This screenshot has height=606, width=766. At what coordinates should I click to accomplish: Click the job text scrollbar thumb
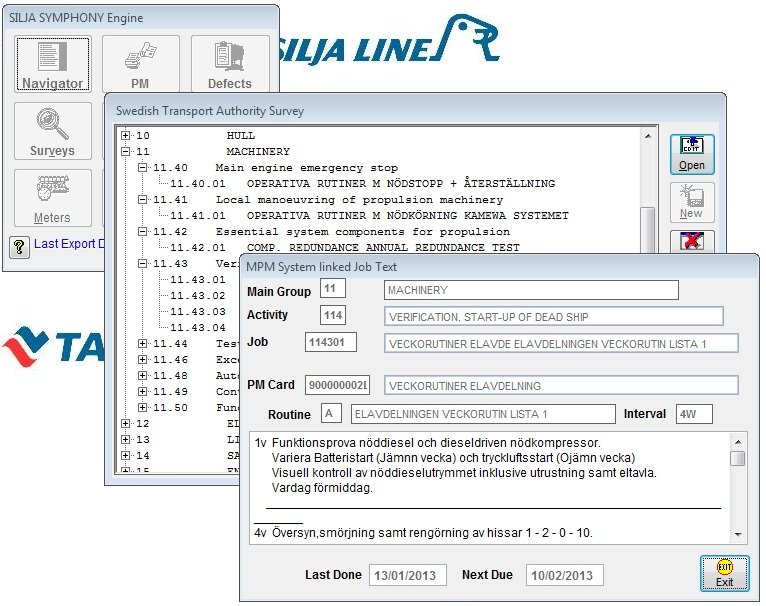coord(738,458)
